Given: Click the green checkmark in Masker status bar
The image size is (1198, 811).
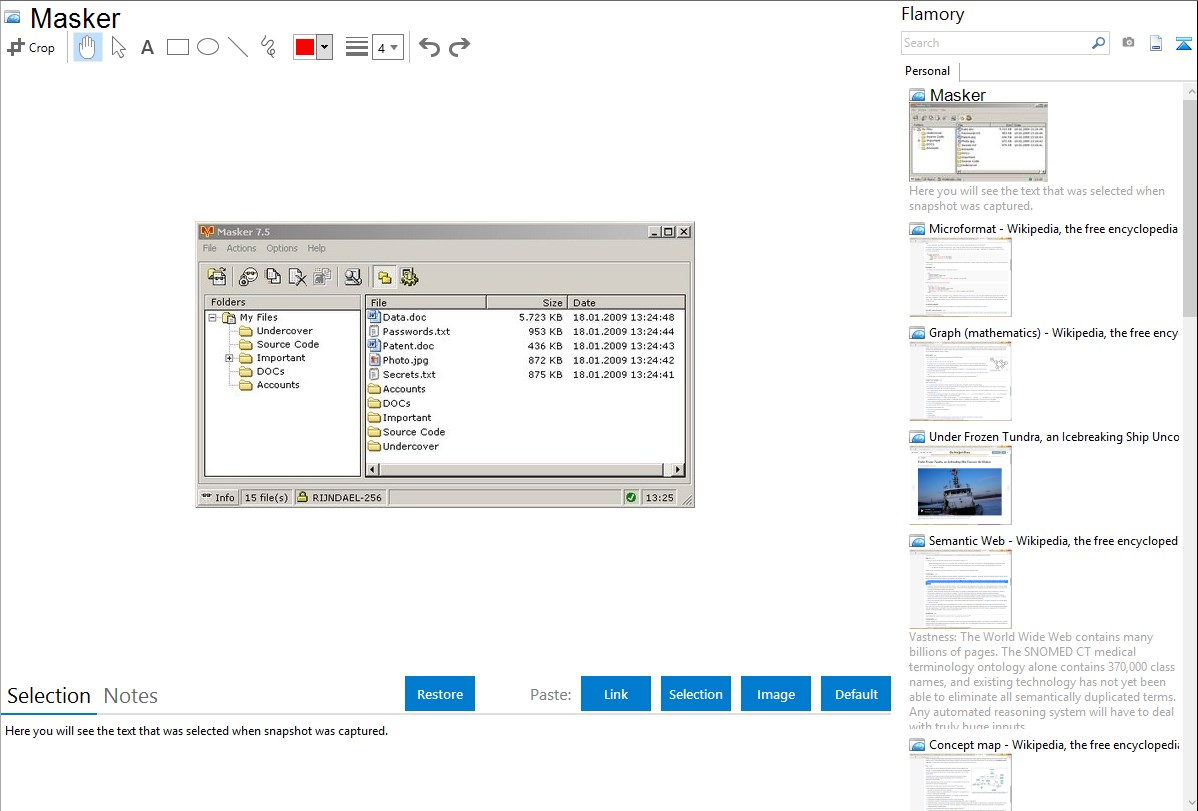Looking at the screenshot, I should coord(631,498).
